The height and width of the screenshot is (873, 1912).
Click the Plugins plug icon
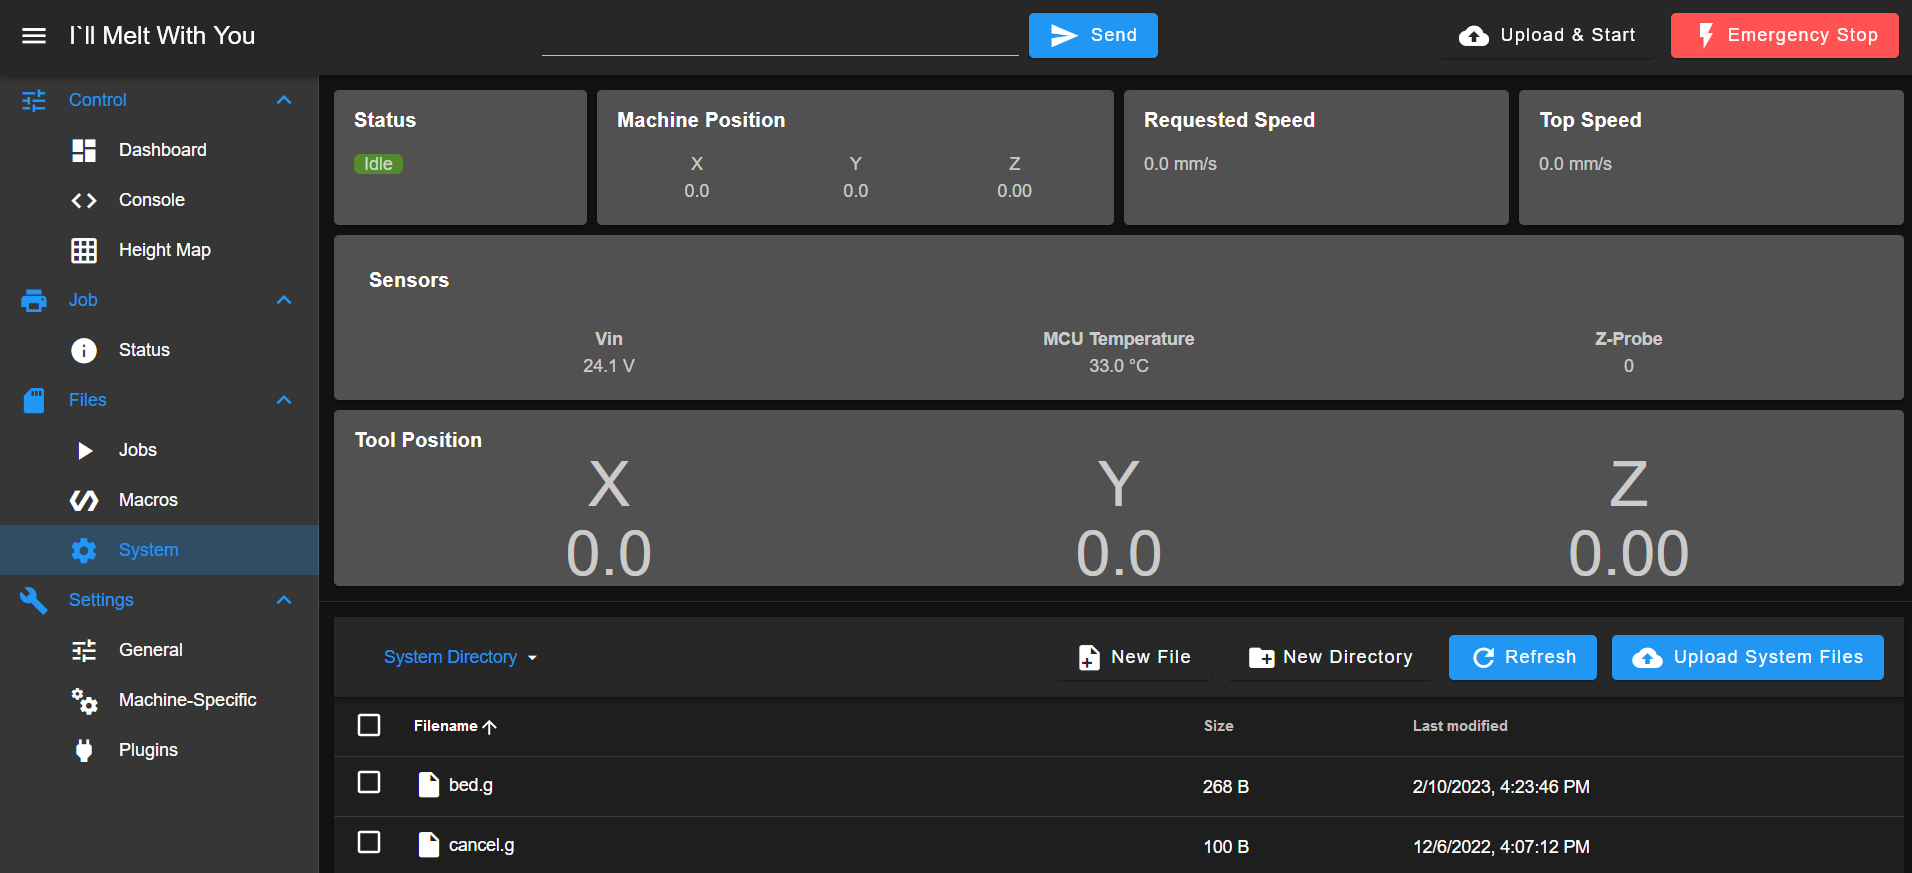click(84, 750)
